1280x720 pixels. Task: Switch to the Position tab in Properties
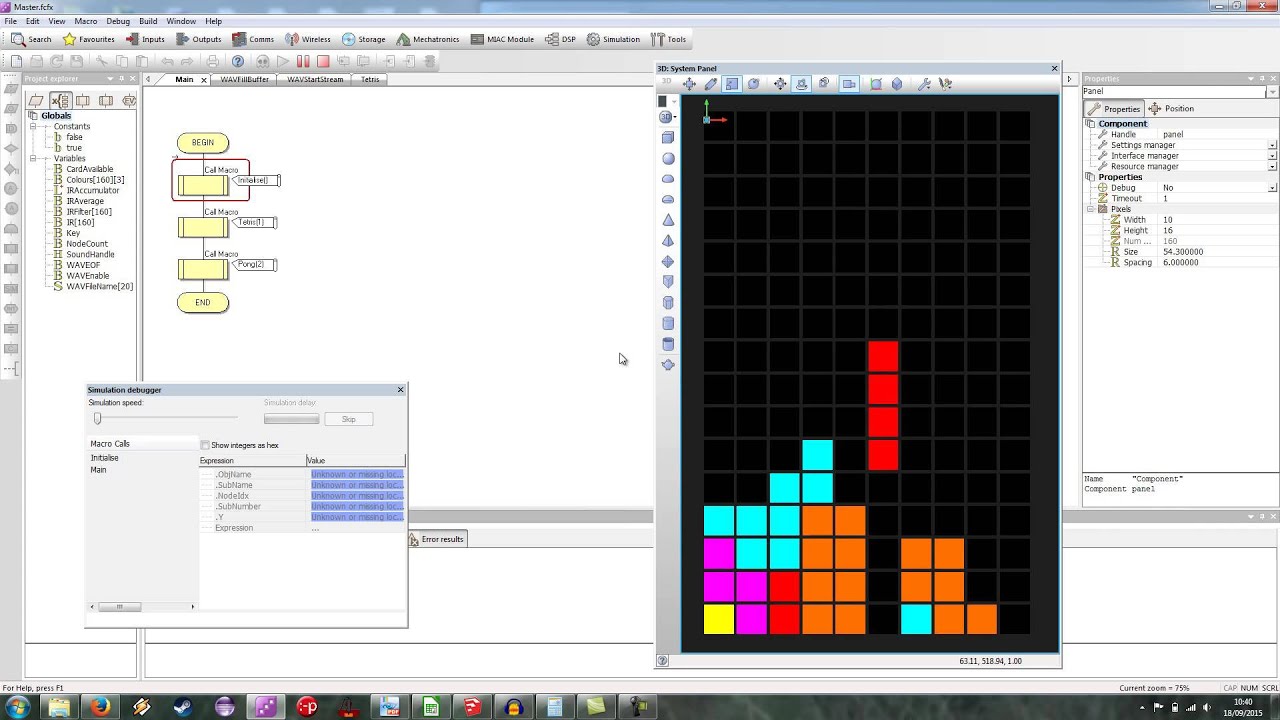click(x=1171, y=108)
